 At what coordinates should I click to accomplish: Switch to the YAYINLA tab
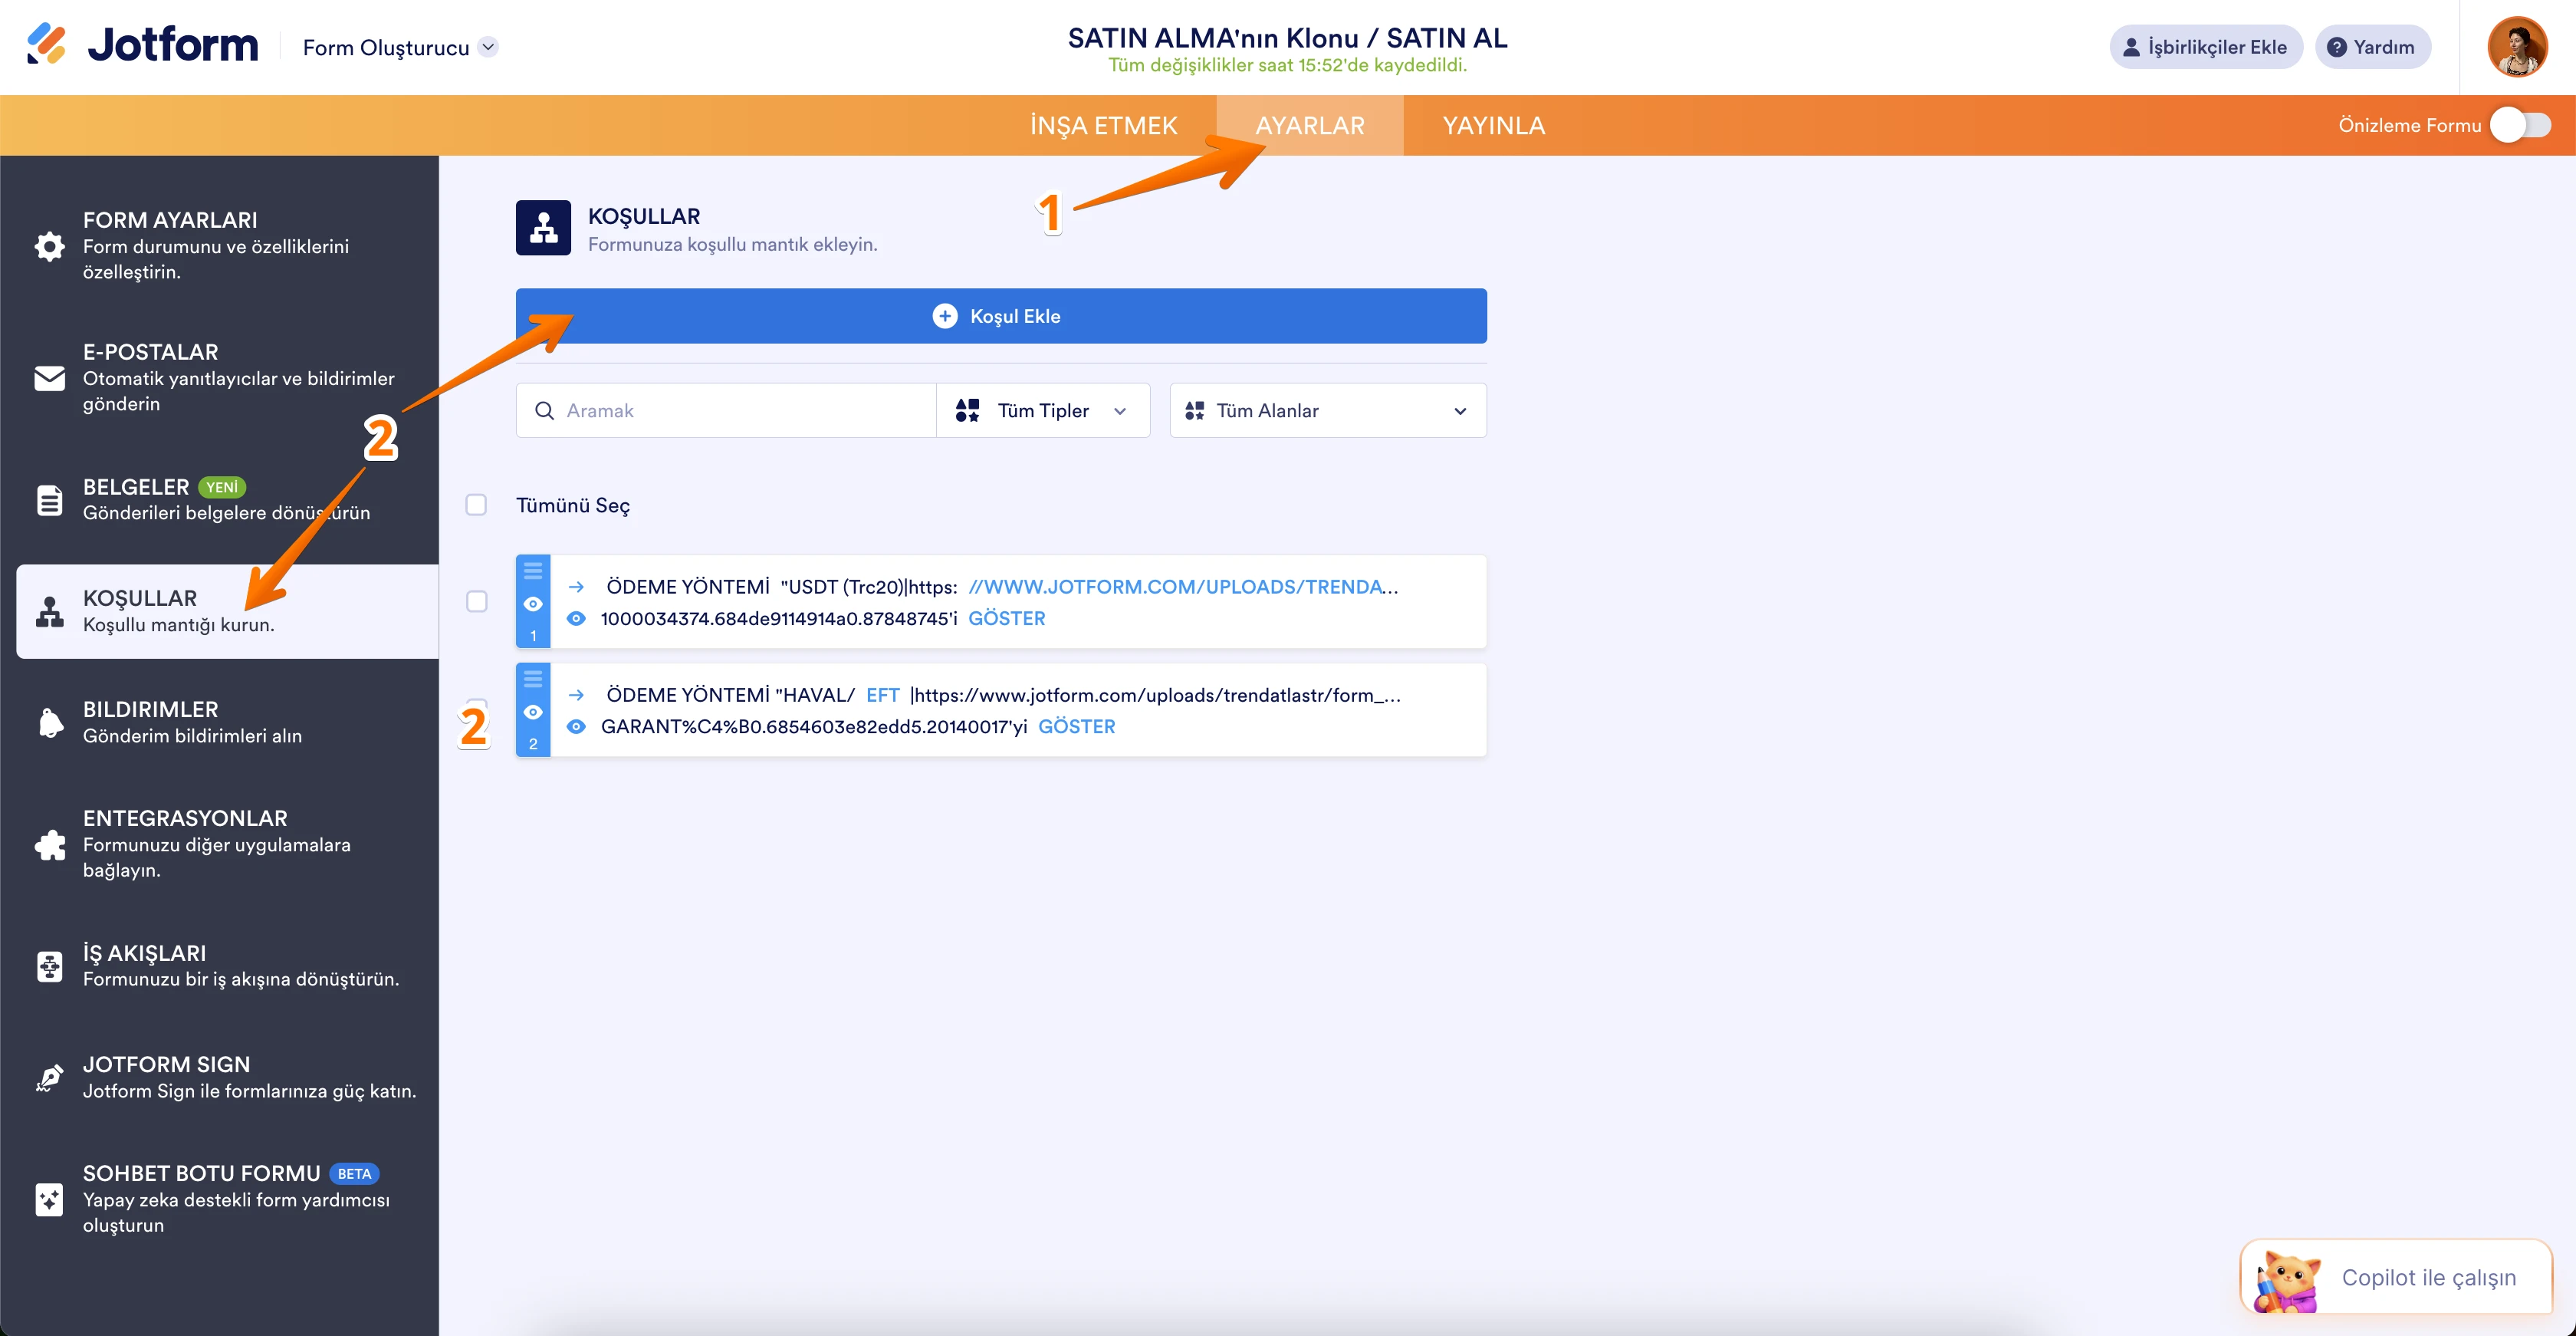coord(1494,125)
